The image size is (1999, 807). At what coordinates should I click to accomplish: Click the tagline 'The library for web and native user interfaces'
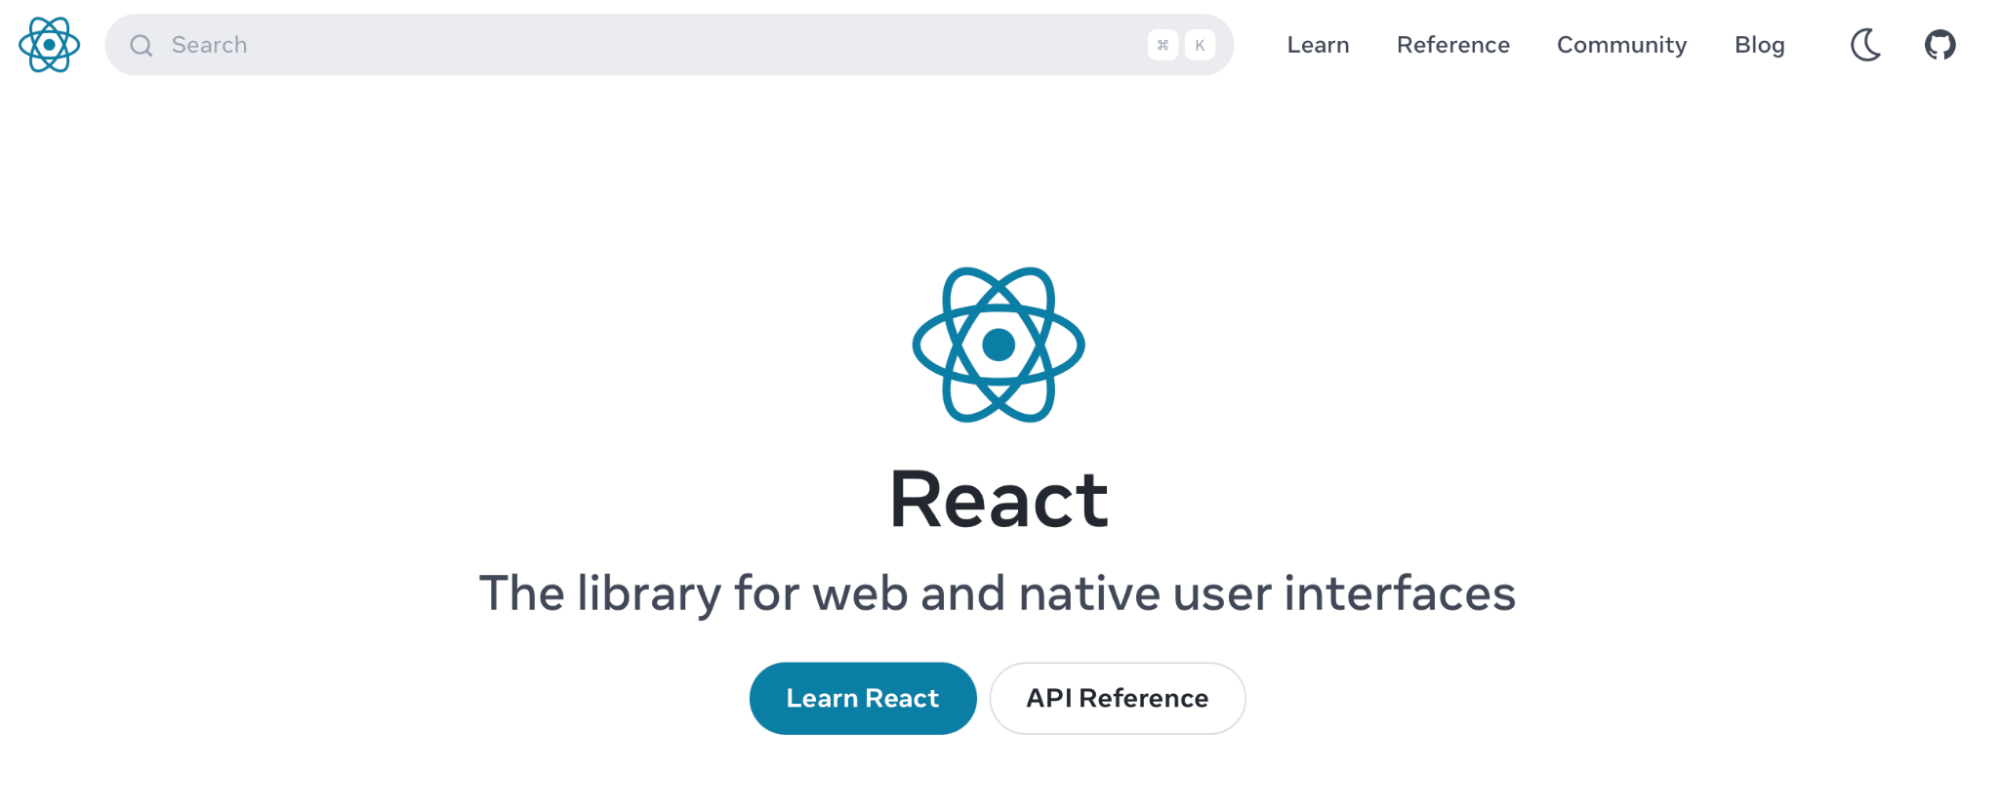997,593
